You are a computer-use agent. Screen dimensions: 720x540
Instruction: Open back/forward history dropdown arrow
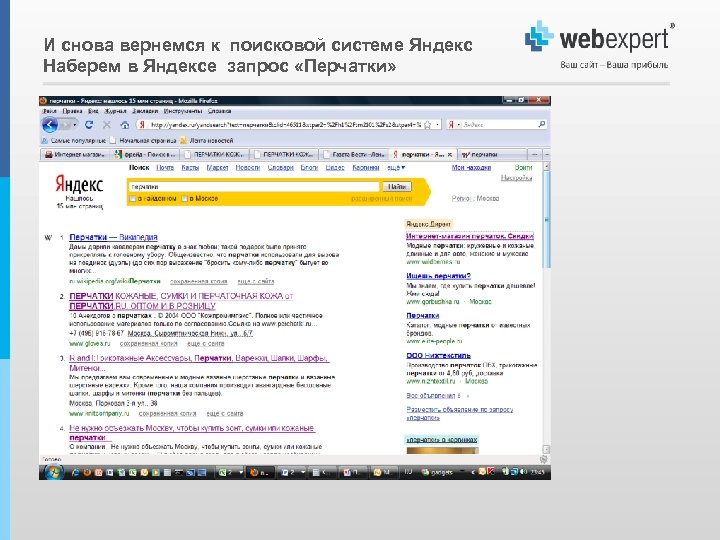[75, 124]
